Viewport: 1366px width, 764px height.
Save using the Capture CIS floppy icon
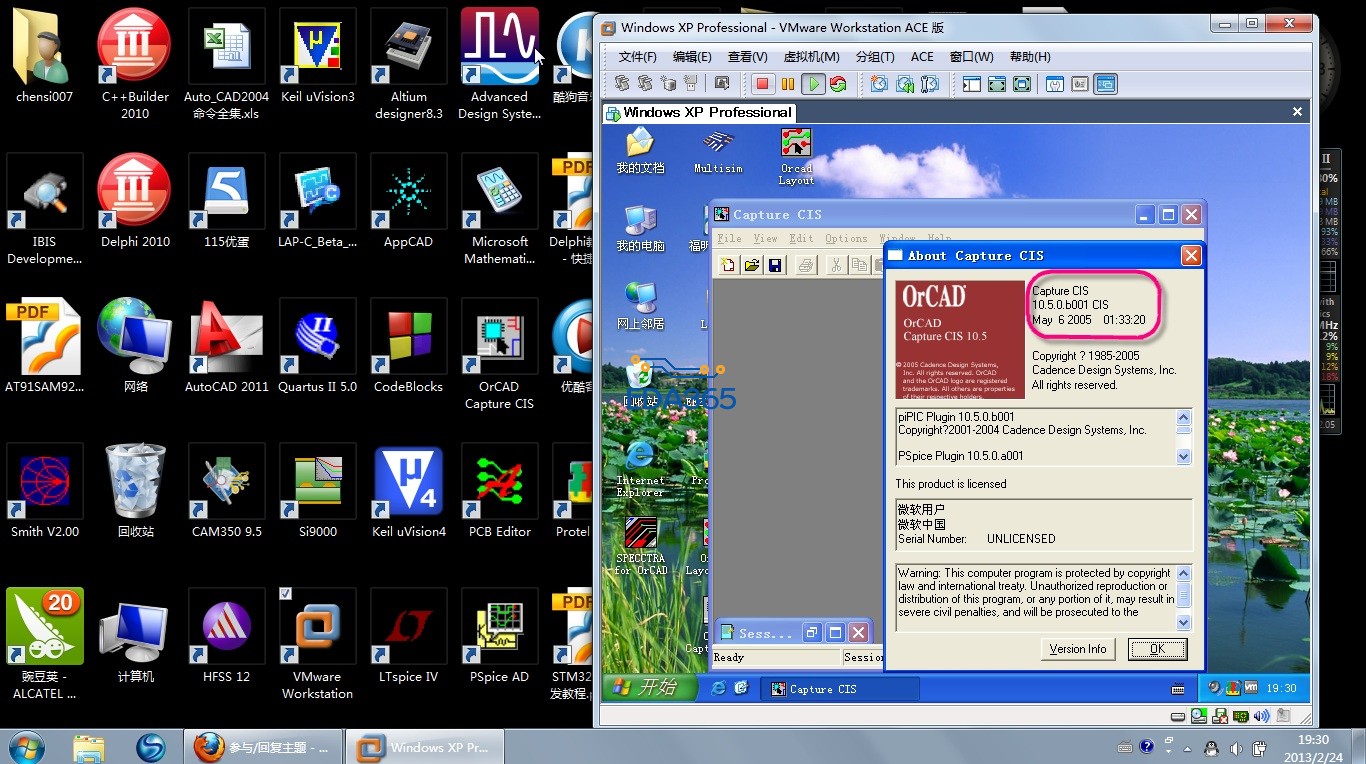click(775, 265)
